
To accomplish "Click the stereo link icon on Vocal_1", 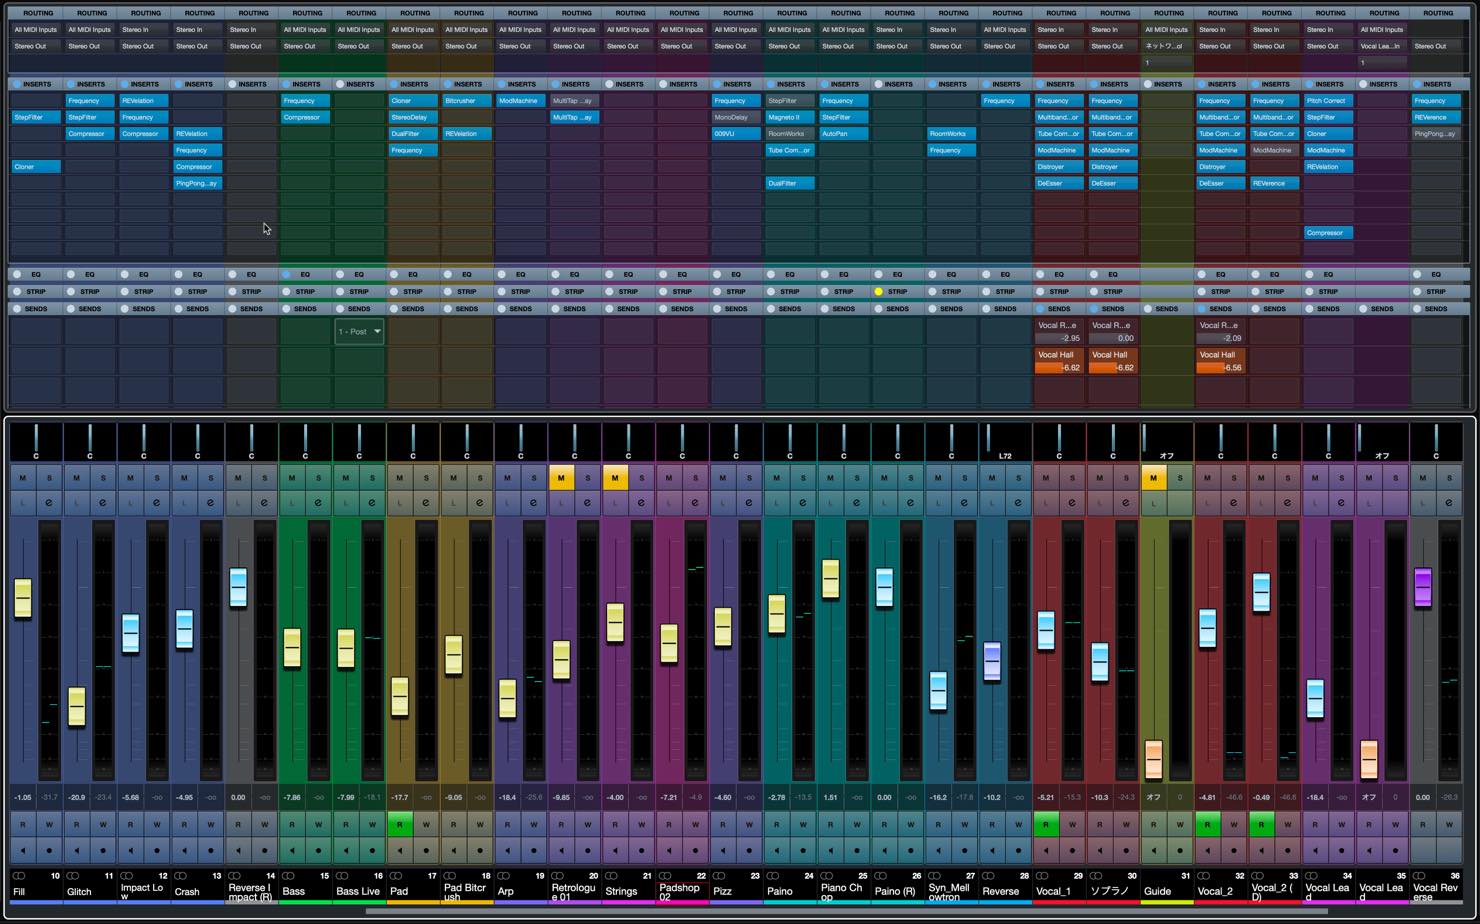I will (x=1040, y=876).
